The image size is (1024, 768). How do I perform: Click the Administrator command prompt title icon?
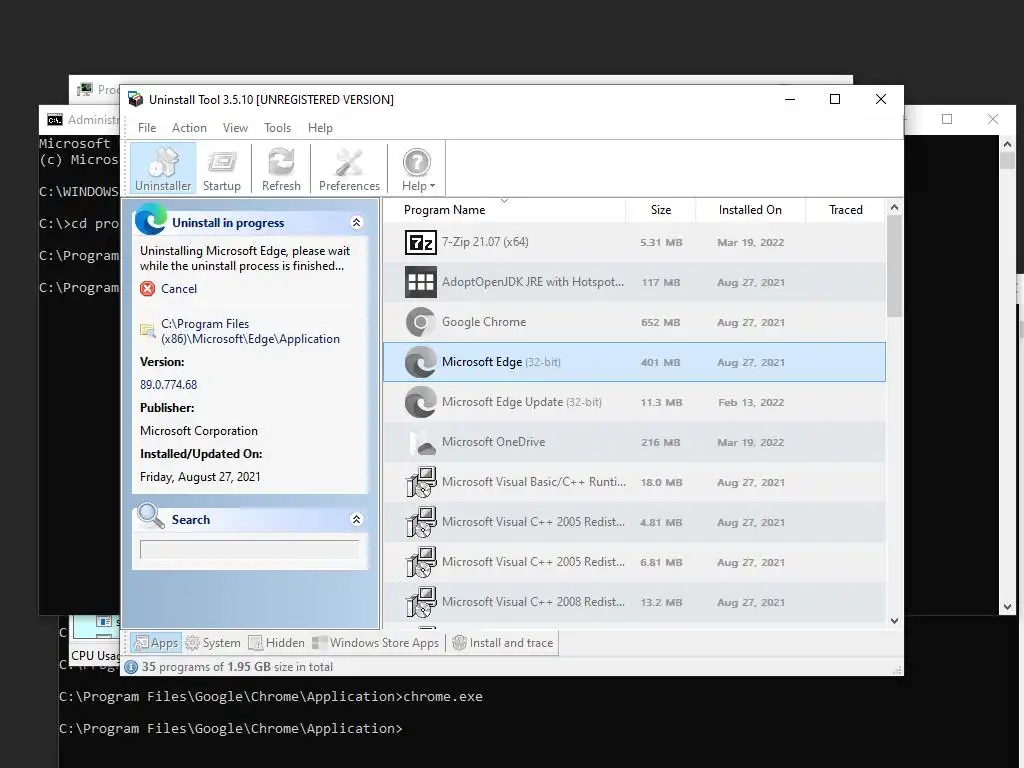[x=55, y=120]
